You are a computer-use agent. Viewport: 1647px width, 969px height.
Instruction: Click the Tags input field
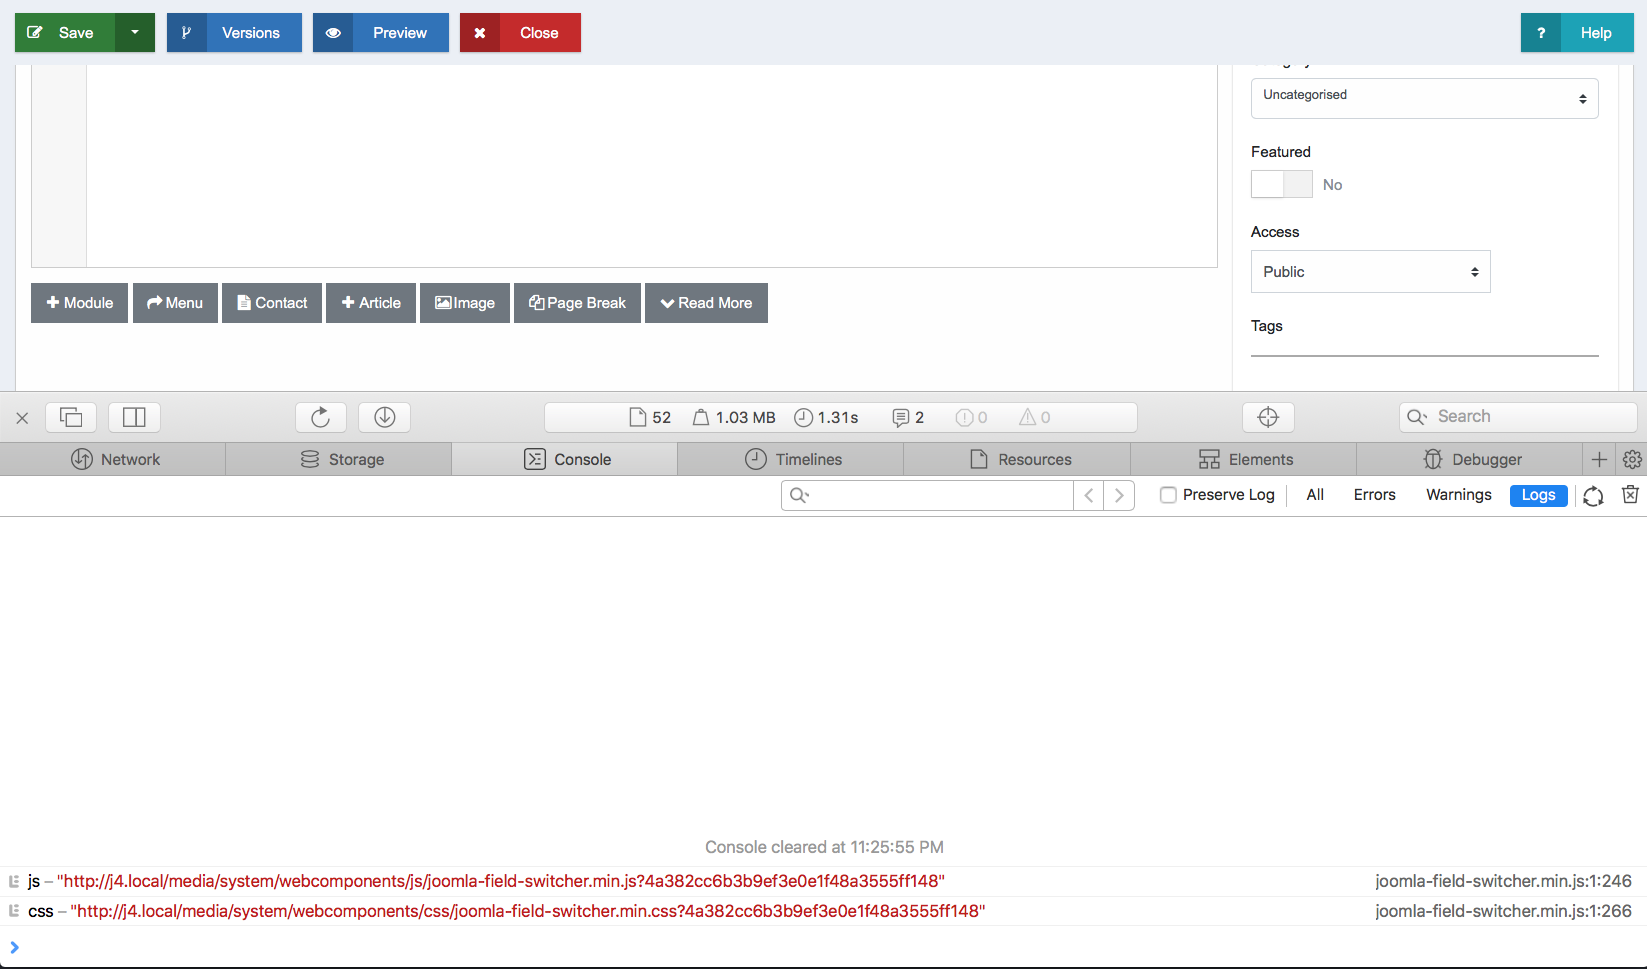tap(1424, 345)
